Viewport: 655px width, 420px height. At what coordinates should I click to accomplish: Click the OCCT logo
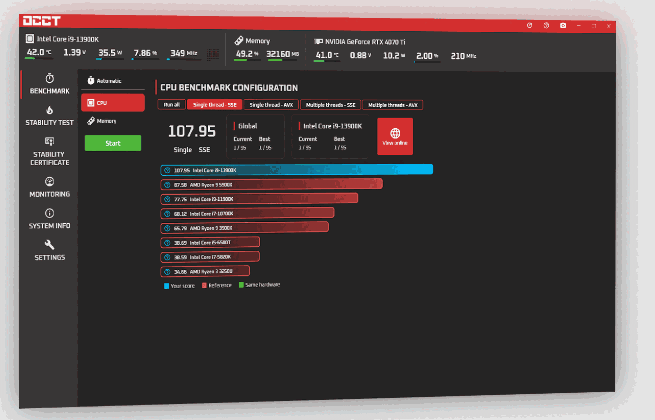pyautogui.click(x=42, y=20)
